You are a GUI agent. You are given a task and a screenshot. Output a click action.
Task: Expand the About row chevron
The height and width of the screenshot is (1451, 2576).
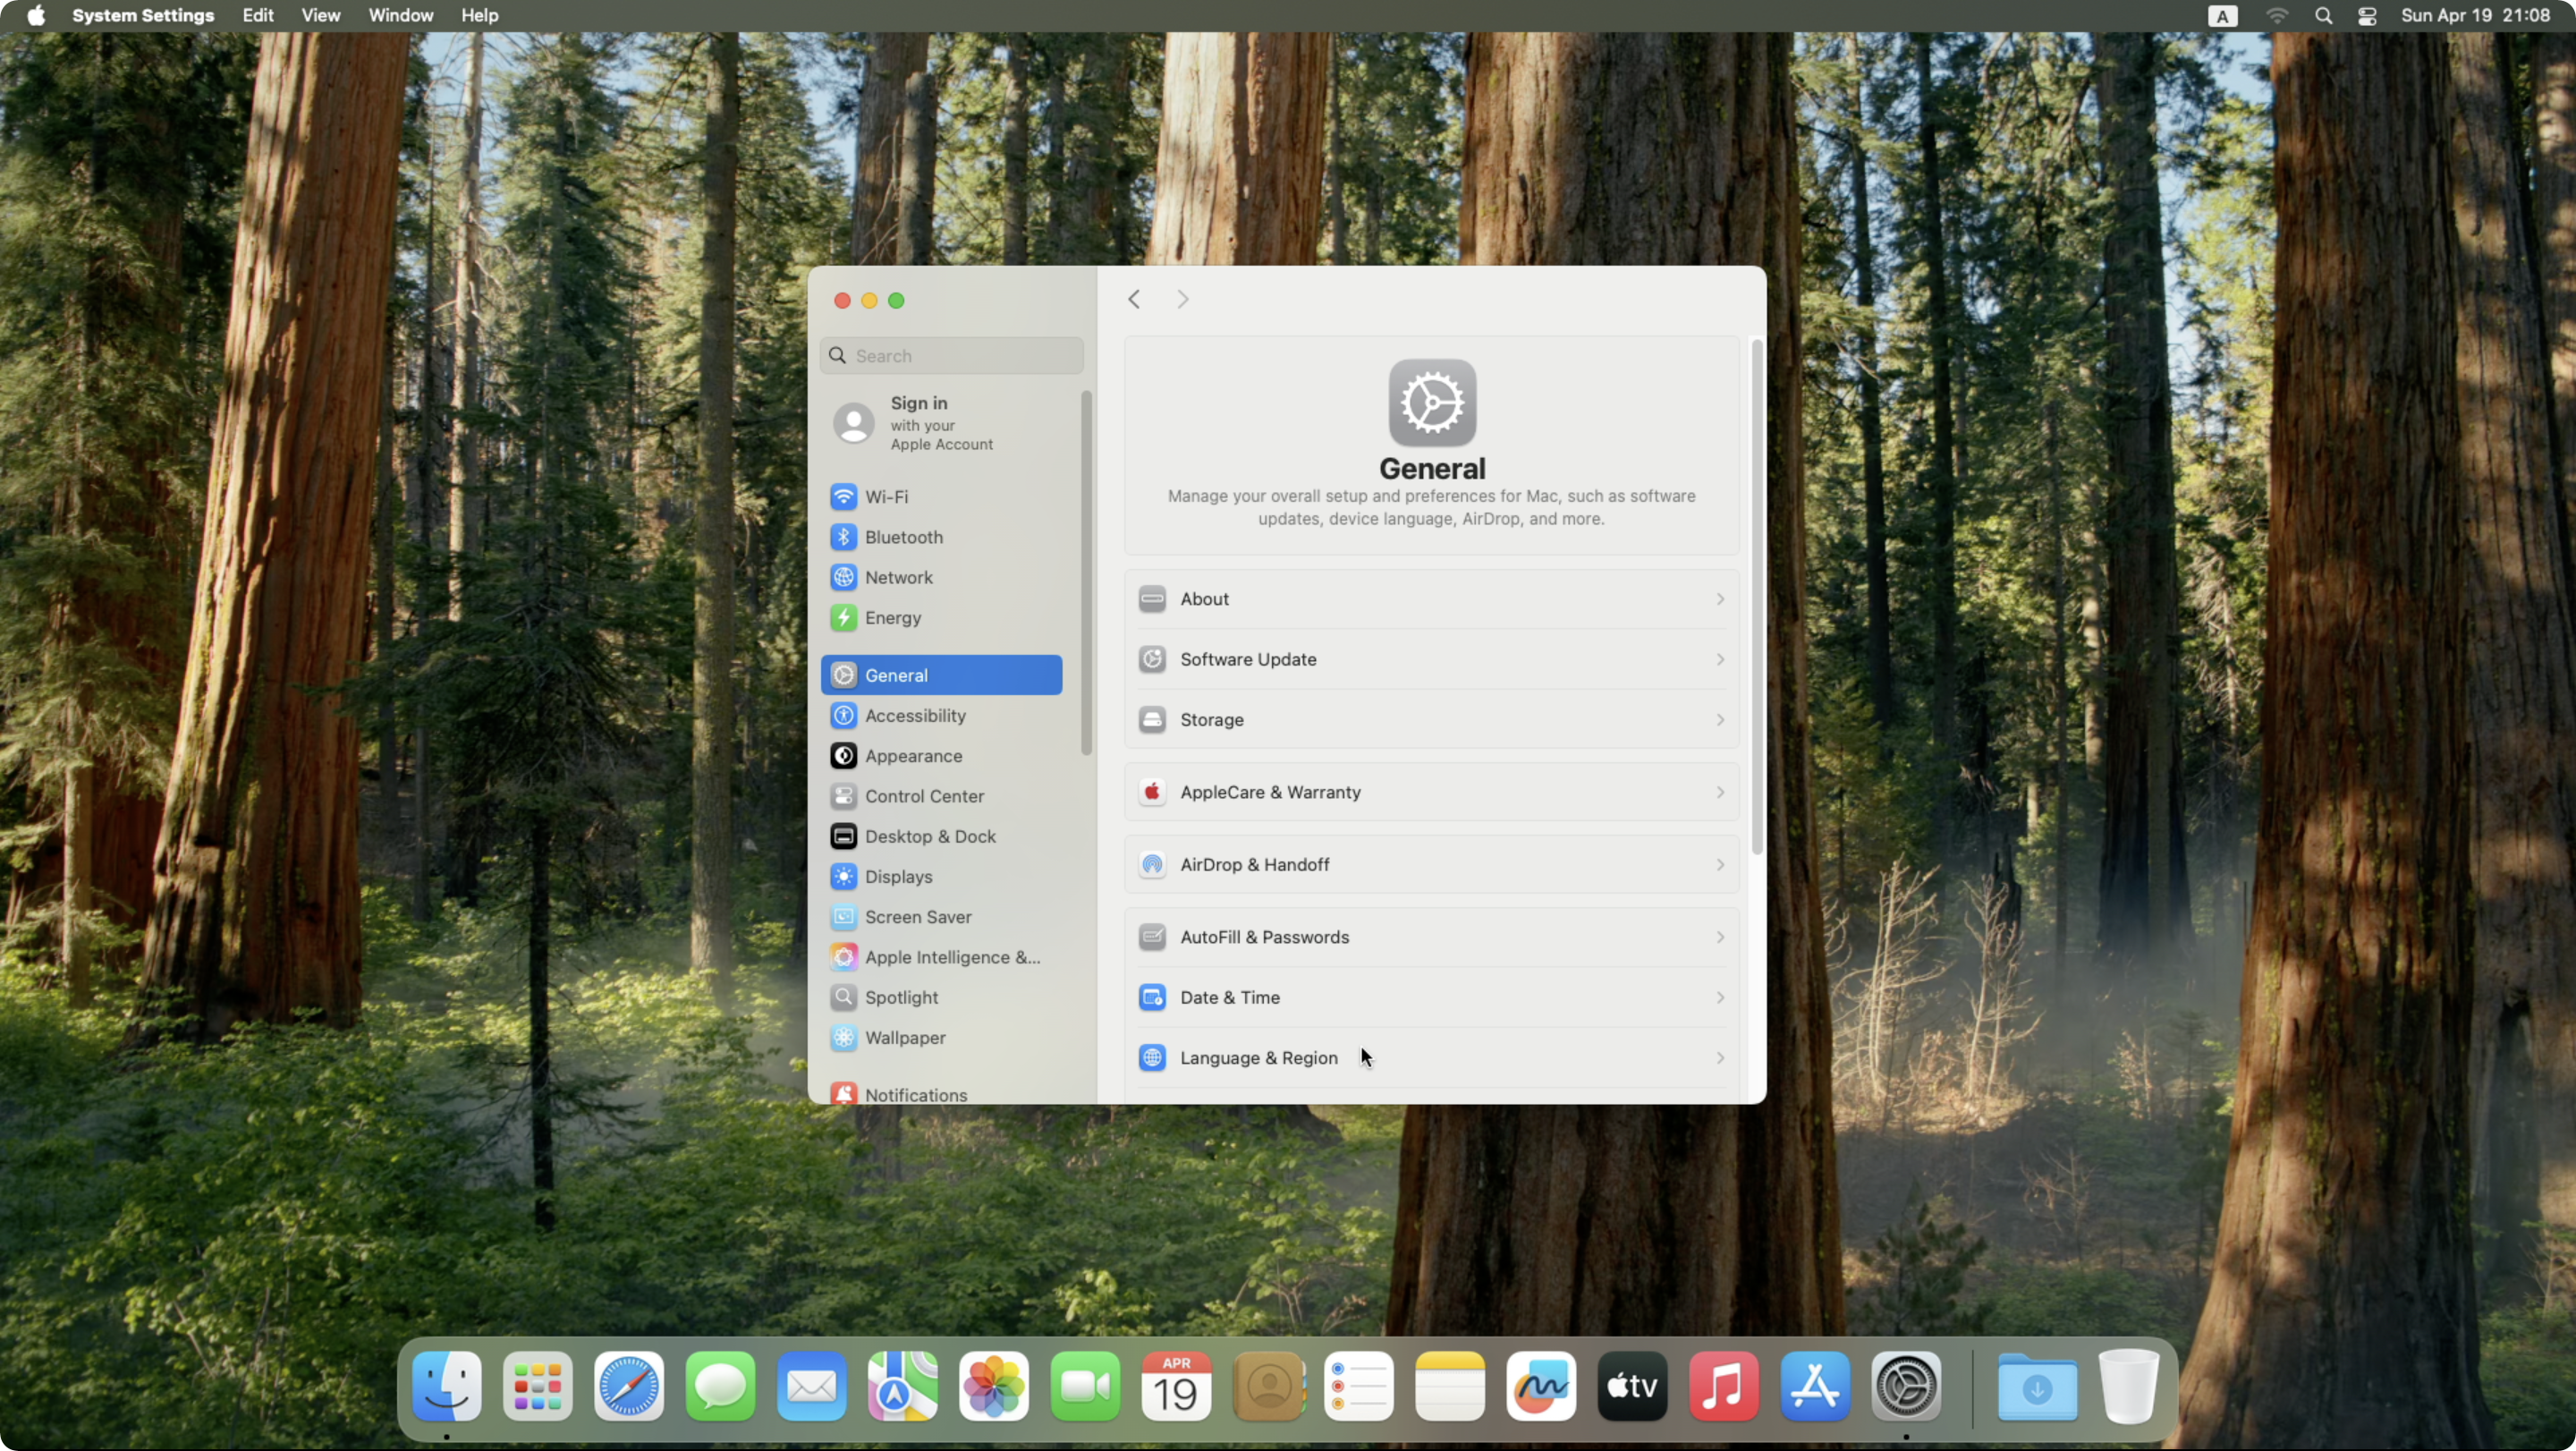point(1720,599)
